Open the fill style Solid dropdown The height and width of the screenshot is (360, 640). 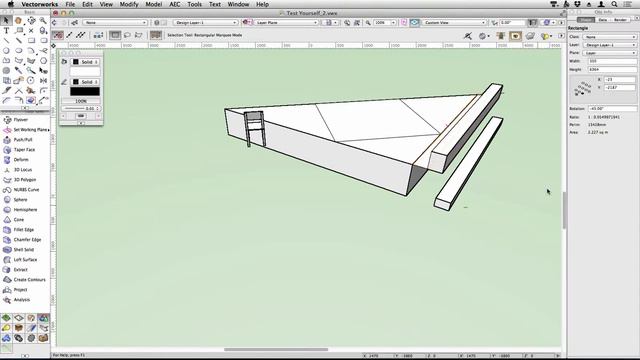85,62
